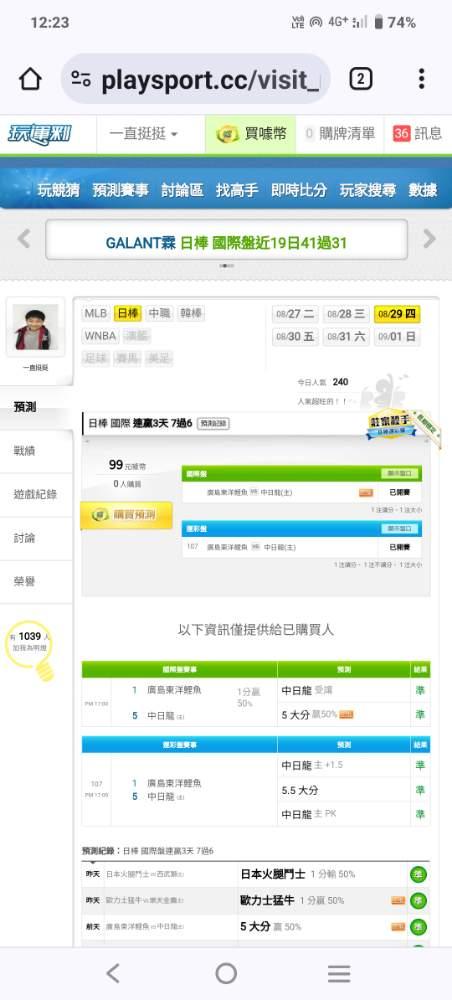452x1000 pixels.
Task: Click the playsport 玩運彩 logo
Action: click(x=40, y=134)
